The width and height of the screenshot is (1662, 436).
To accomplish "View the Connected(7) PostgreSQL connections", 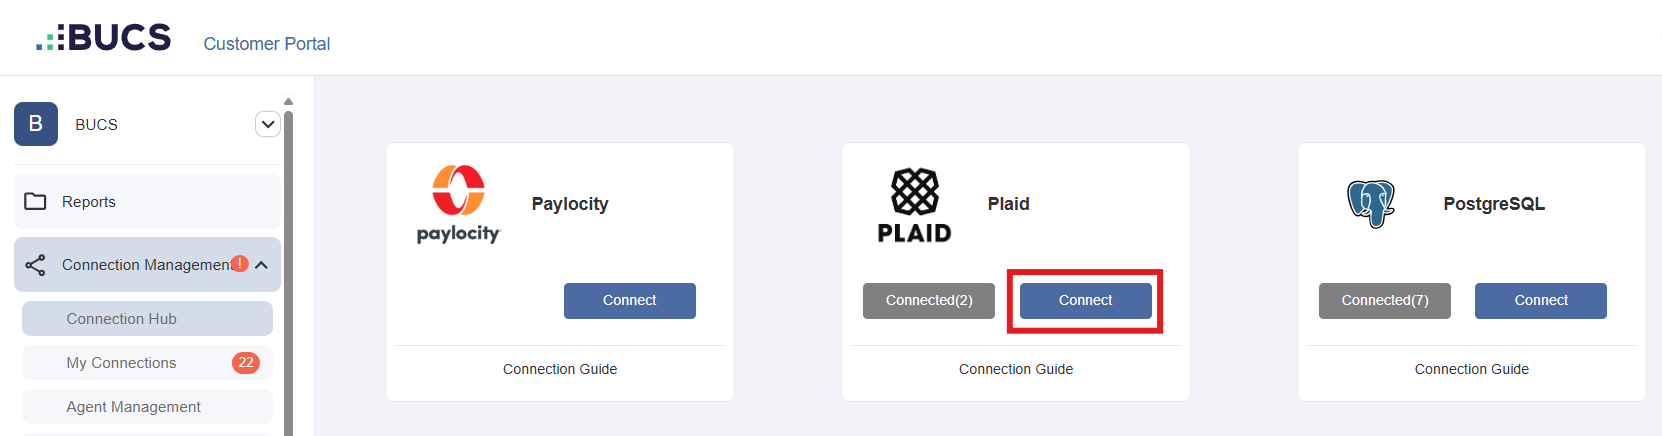I will [x=1385, y=301].
